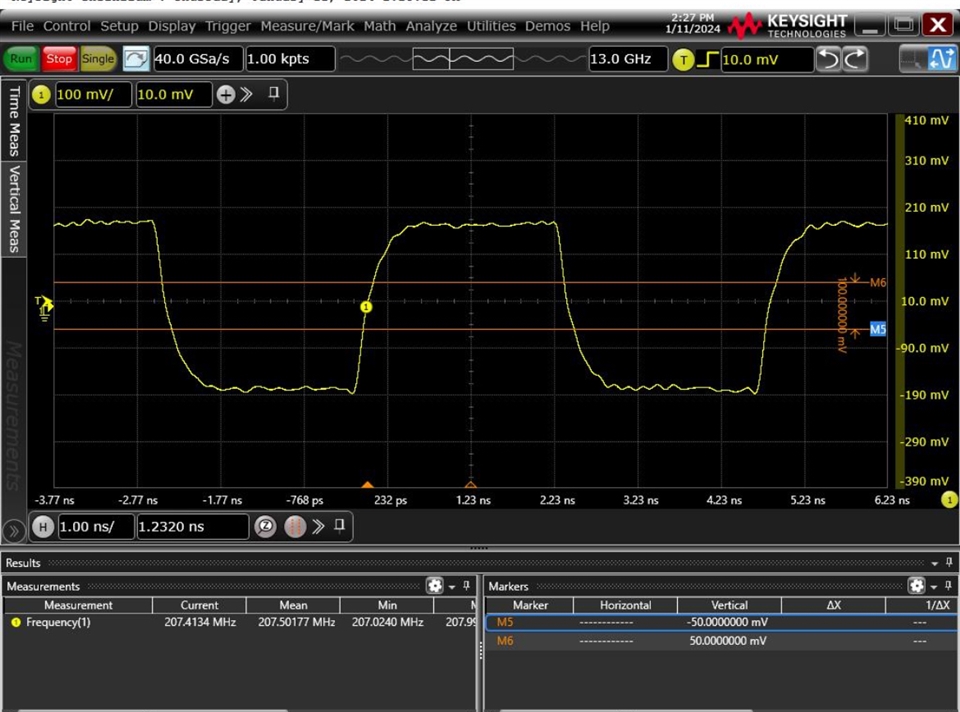Click the zoom Z icon
Viewport: 960px width, 712px height.
click(x=265, y=527)
